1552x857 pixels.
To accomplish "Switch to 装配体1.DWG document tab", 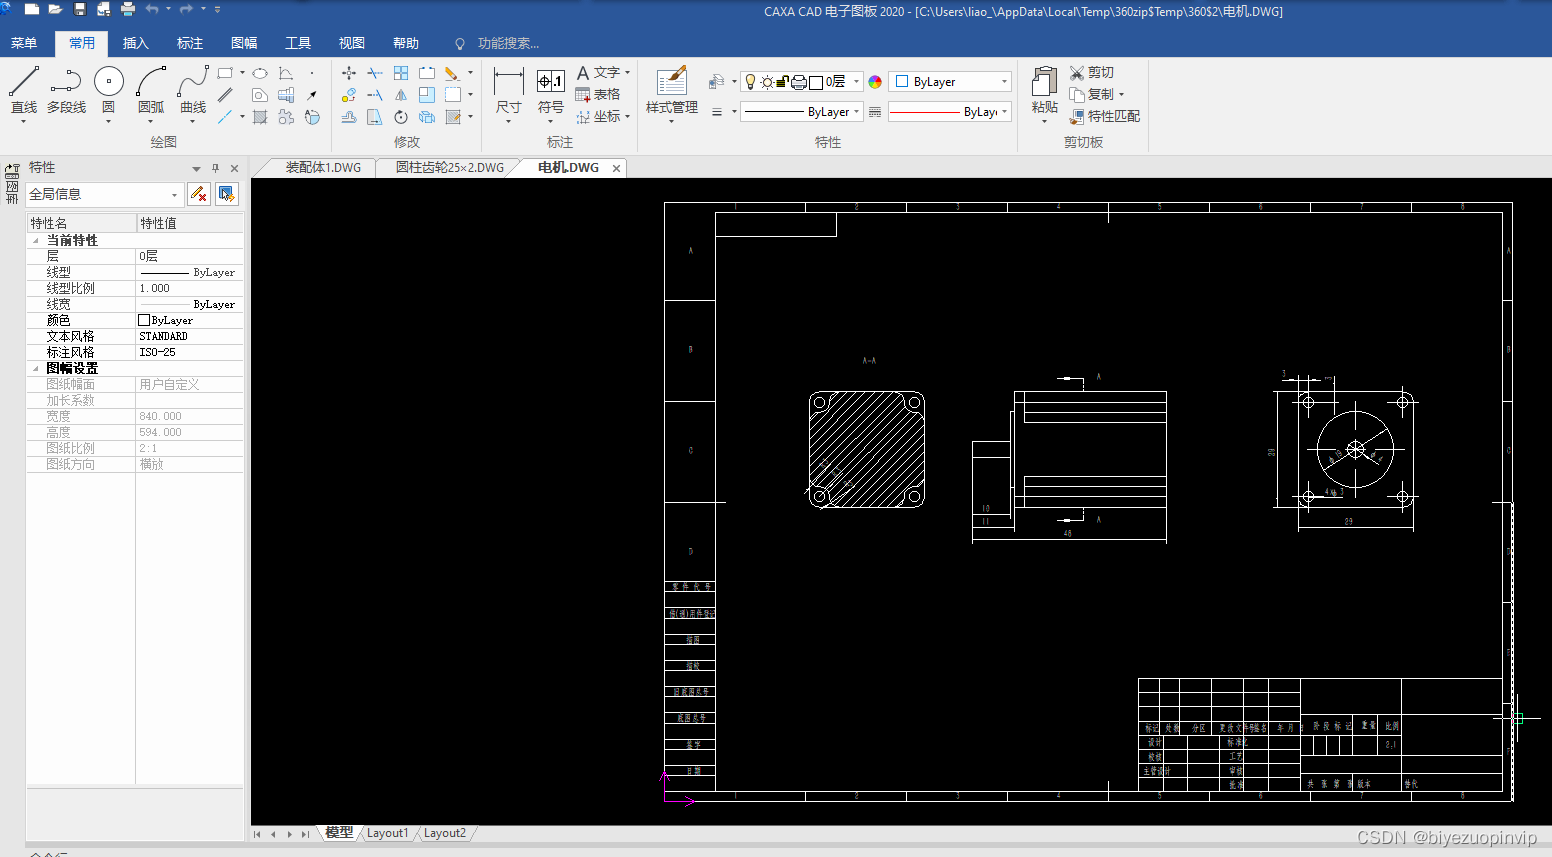I will 323,168.
